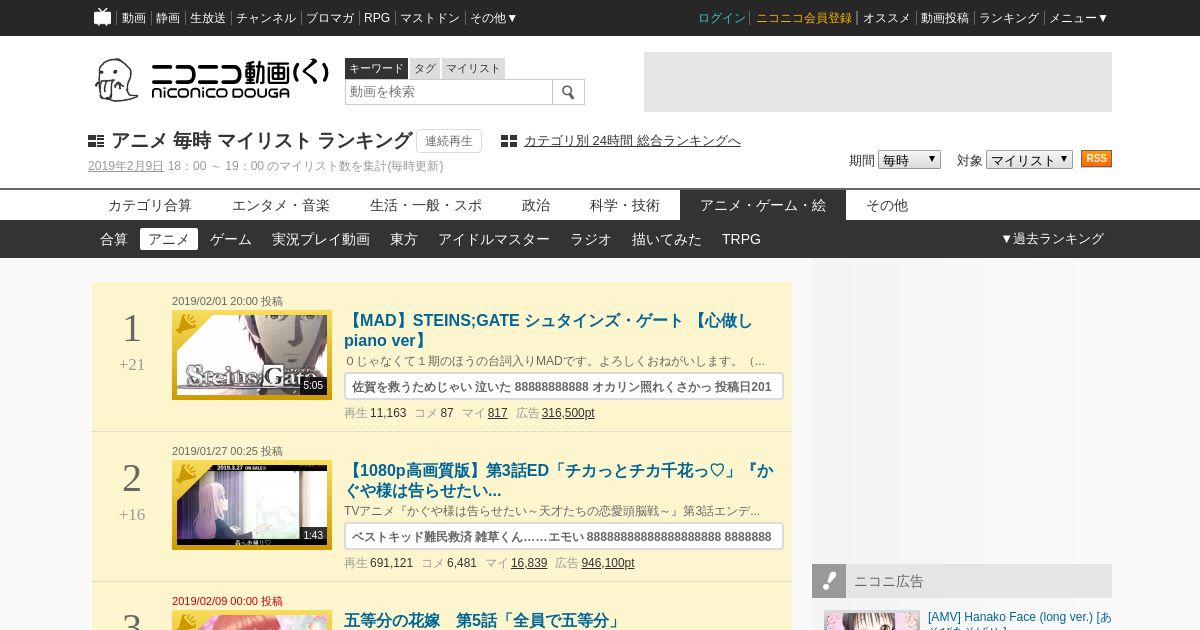Open カテゴリ別 24時間 総合ランキングへ link
Screen dimensions: 1200x630
(632, 141)
